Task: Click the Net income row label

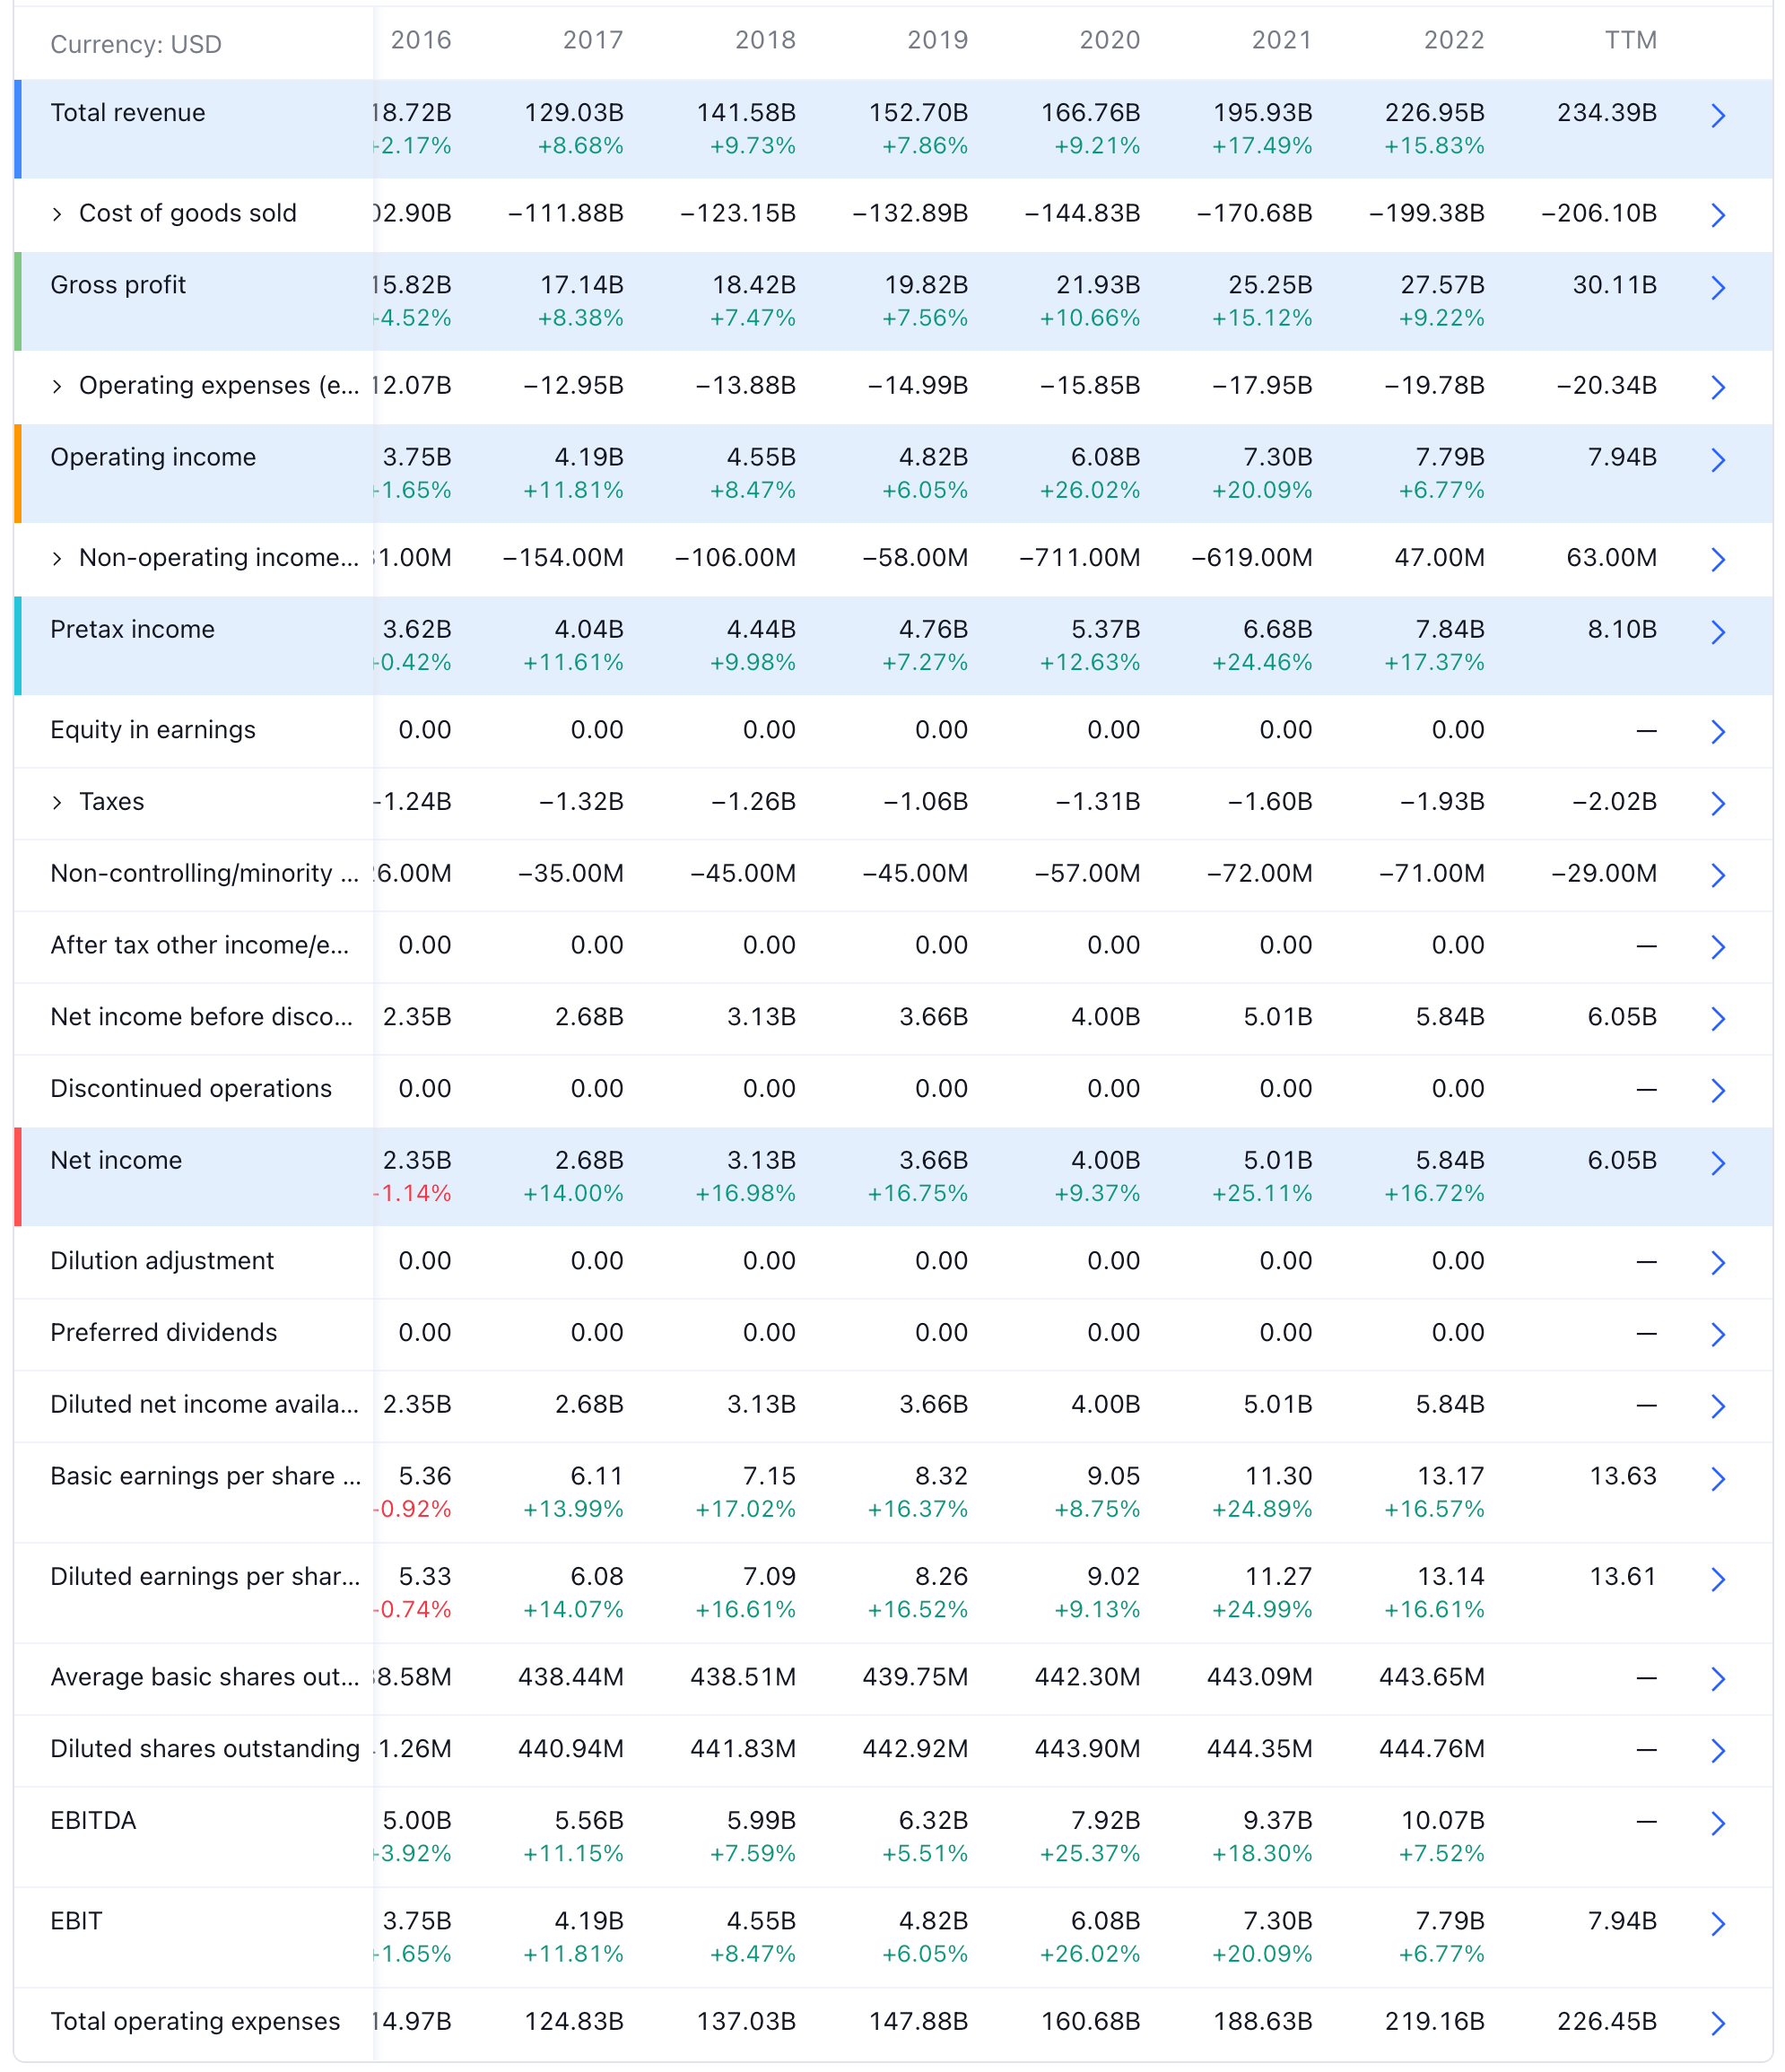Action: click(116, 1160)
